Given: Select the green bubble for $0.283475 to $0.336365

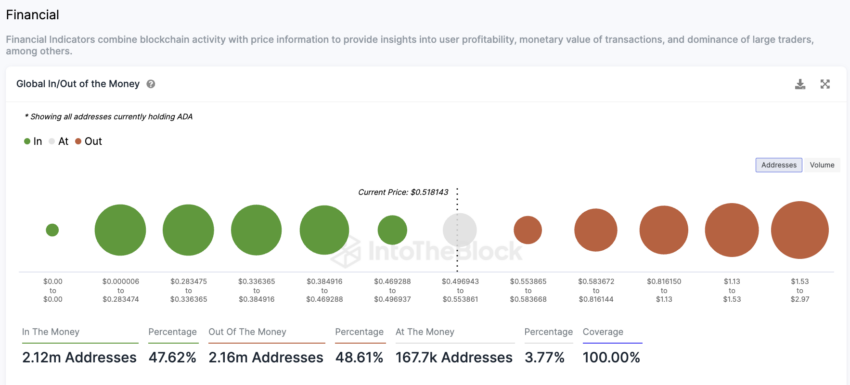Looking at the screenshot, I should pyautogui.click(x=188, y=230).
